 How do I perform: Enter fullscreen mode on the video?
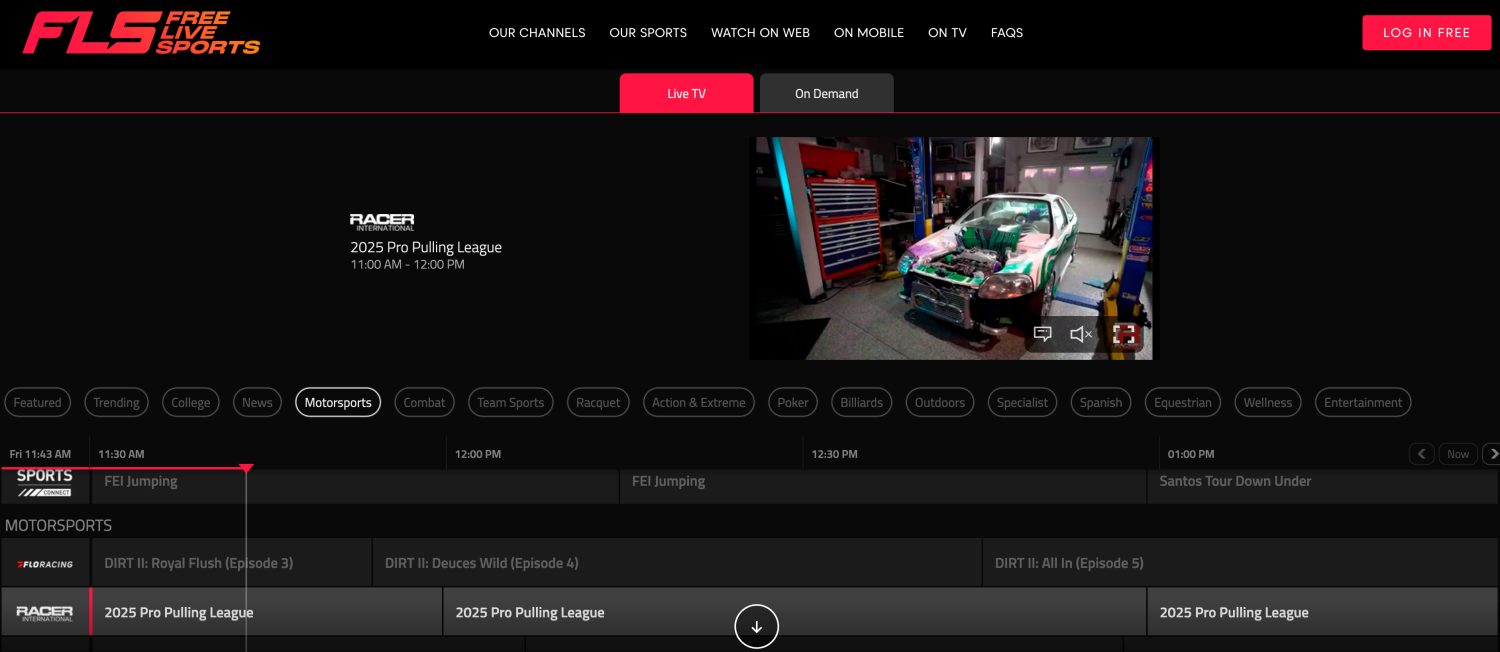[x=1125, y=334]
